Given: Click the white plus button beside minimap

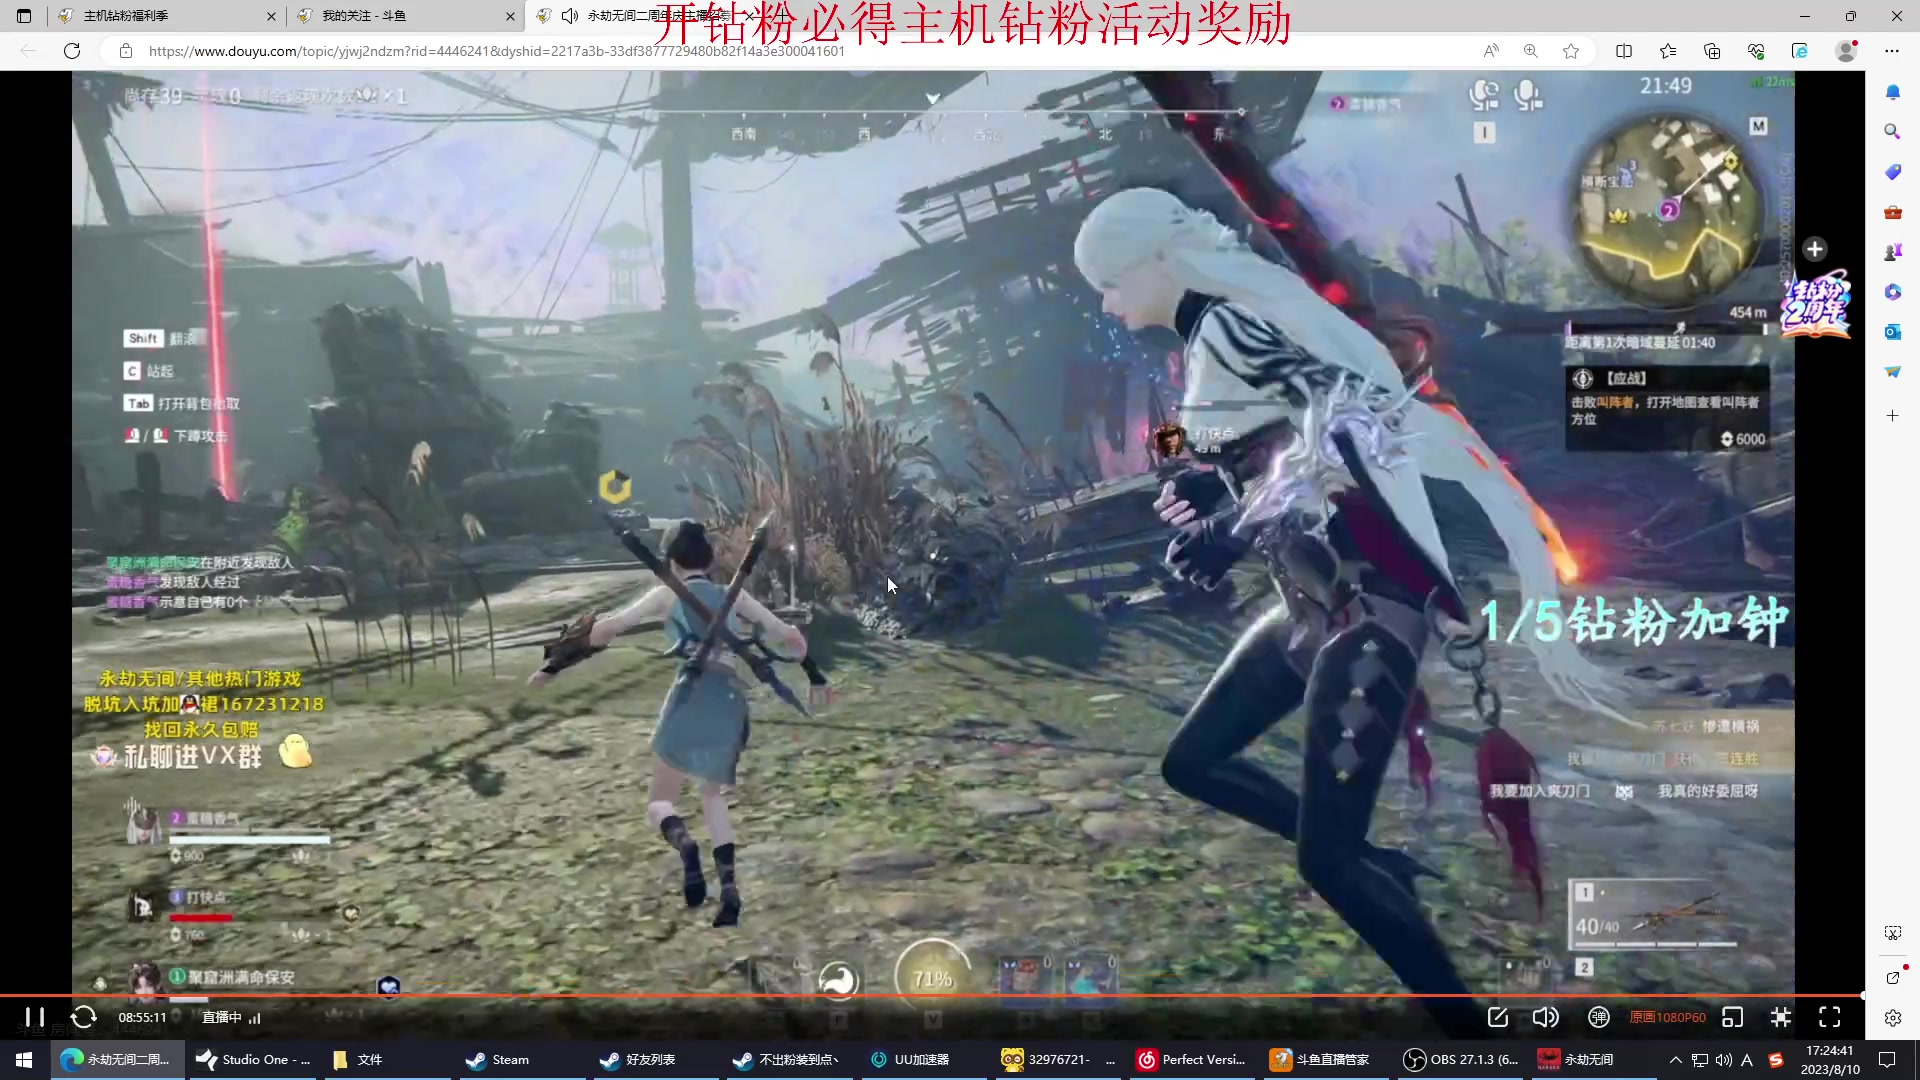Looking at the screenshot, I should (1815, 249).
